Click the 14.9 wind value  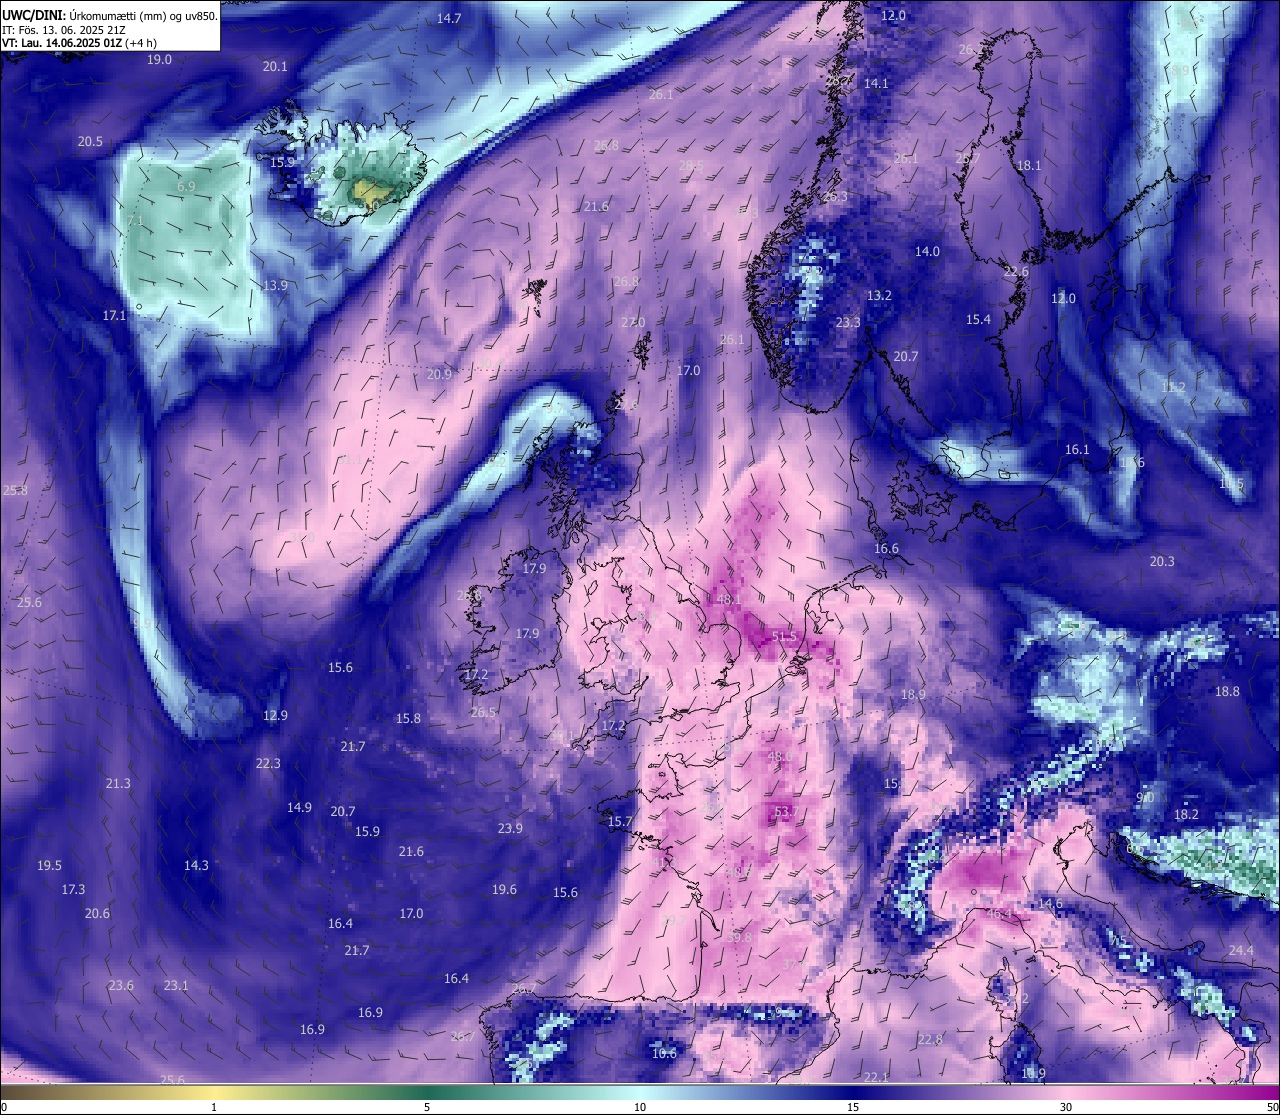[x=299, y=808]
